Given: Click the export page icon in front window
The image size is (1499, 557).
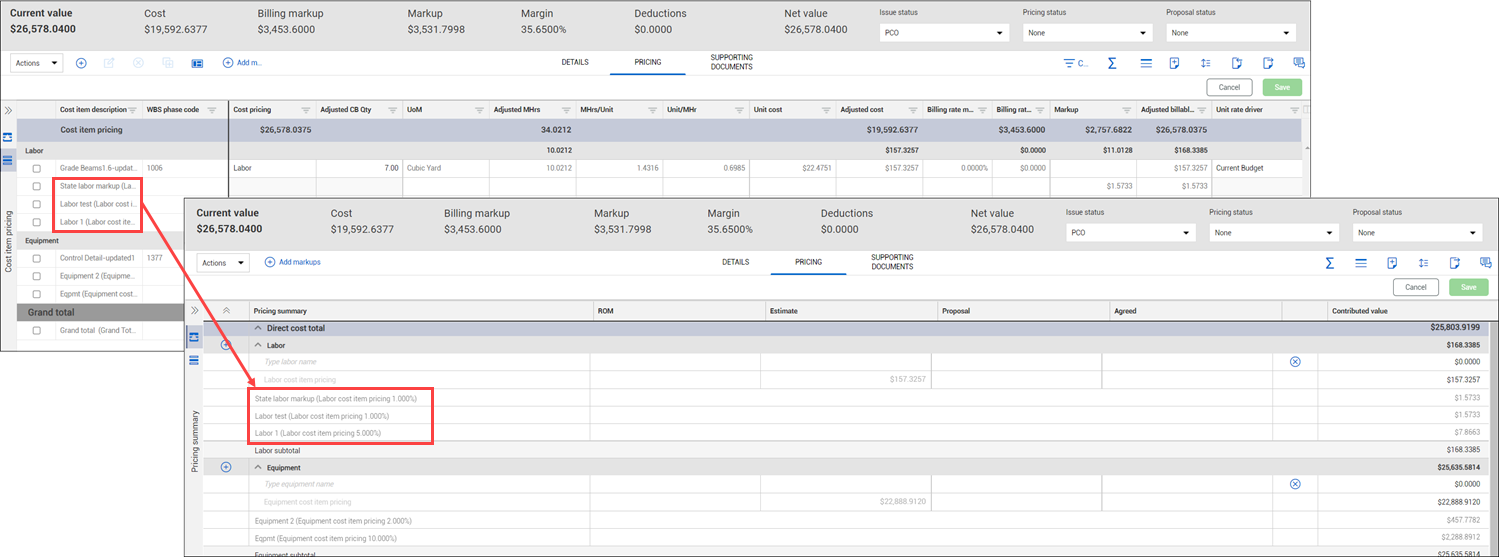Looking at the screenshot, I should pyautogui.click(x=1455, y=263).
